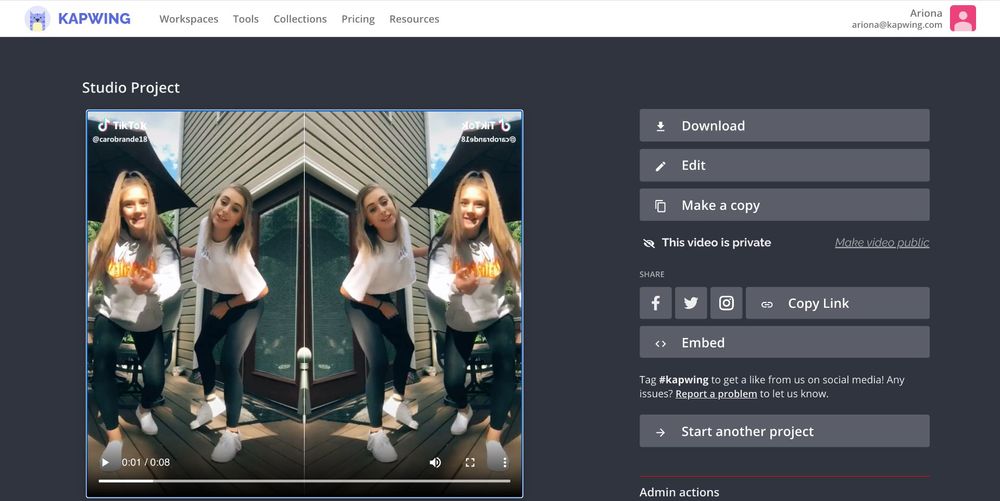Open the video more options menu
The width and height of the screenshot is (1000, 501).
(x=504, y=462)
